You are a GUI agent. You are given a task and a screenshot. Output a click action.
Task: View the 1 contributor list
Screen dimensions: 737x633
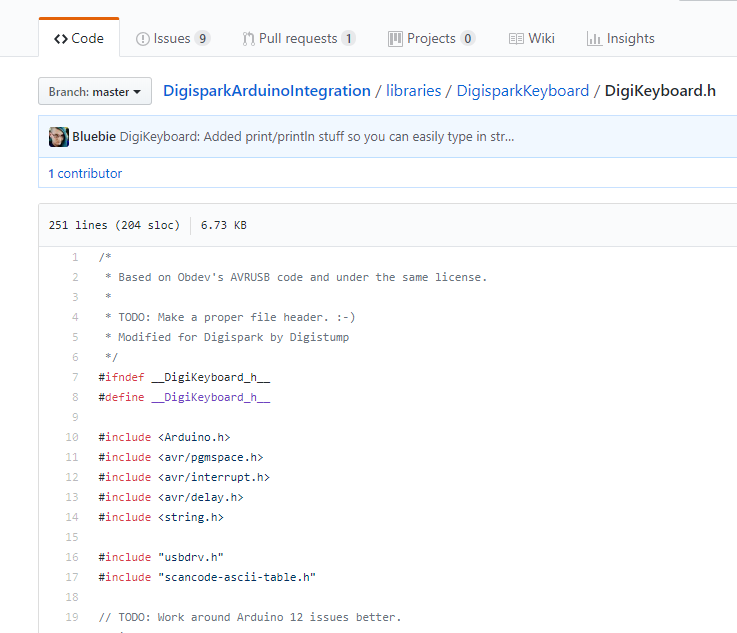85,173
